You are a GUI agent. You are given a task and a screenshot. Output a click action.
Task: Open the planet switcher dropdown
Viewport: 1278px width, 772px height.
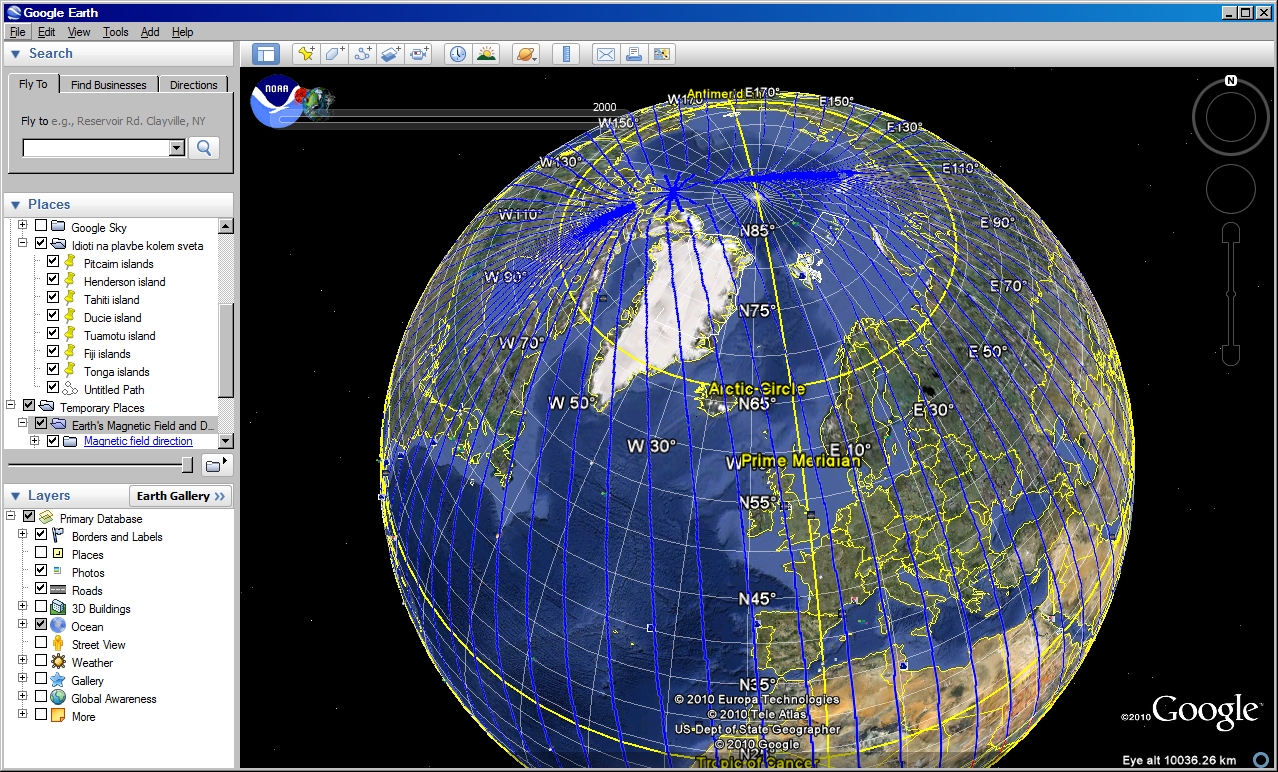click(526, 54)
